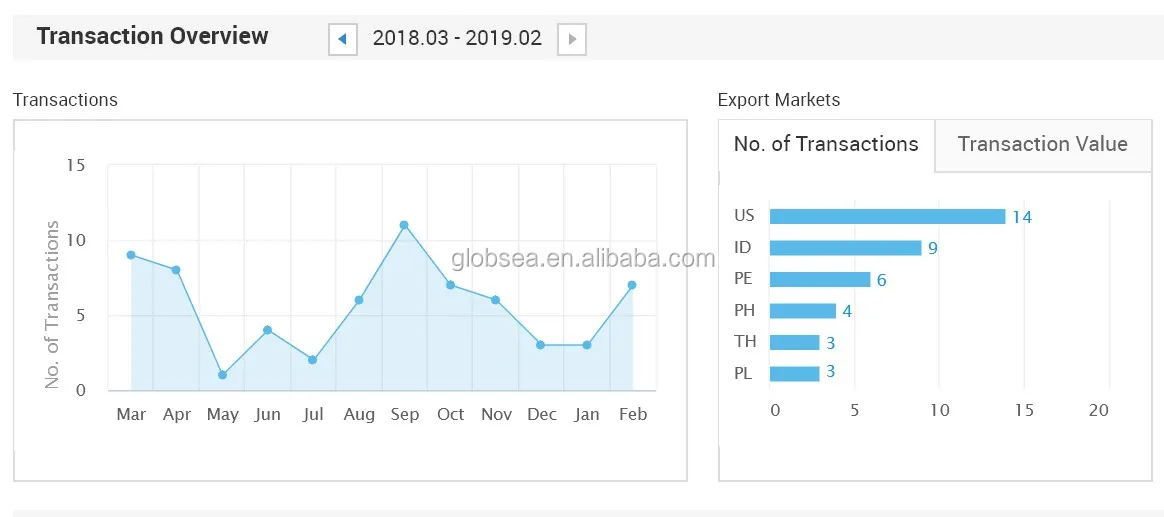Click the Transaction Overview heading

tap(152, 37)
